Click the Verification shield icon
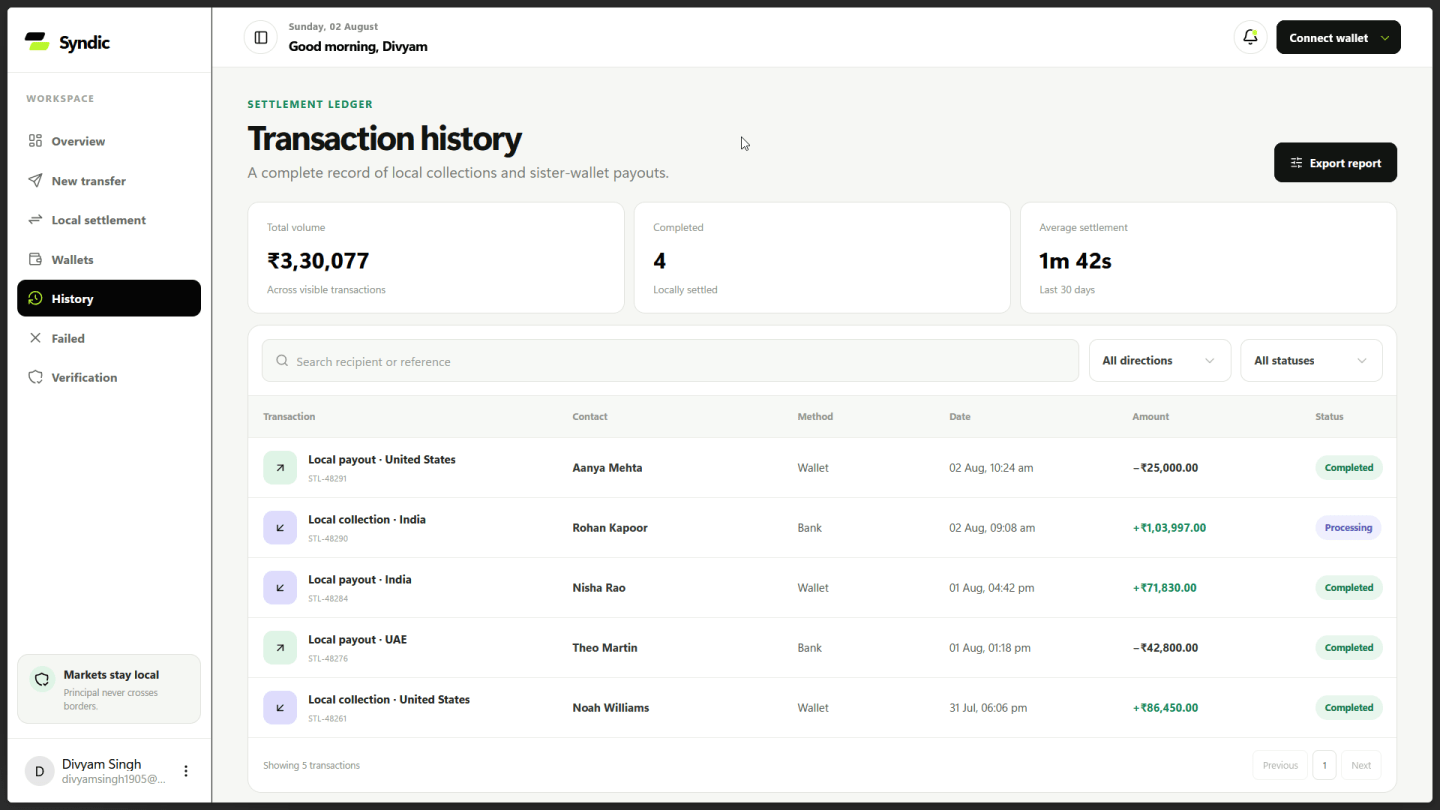The image size is (1440, 810). [35, 378]
